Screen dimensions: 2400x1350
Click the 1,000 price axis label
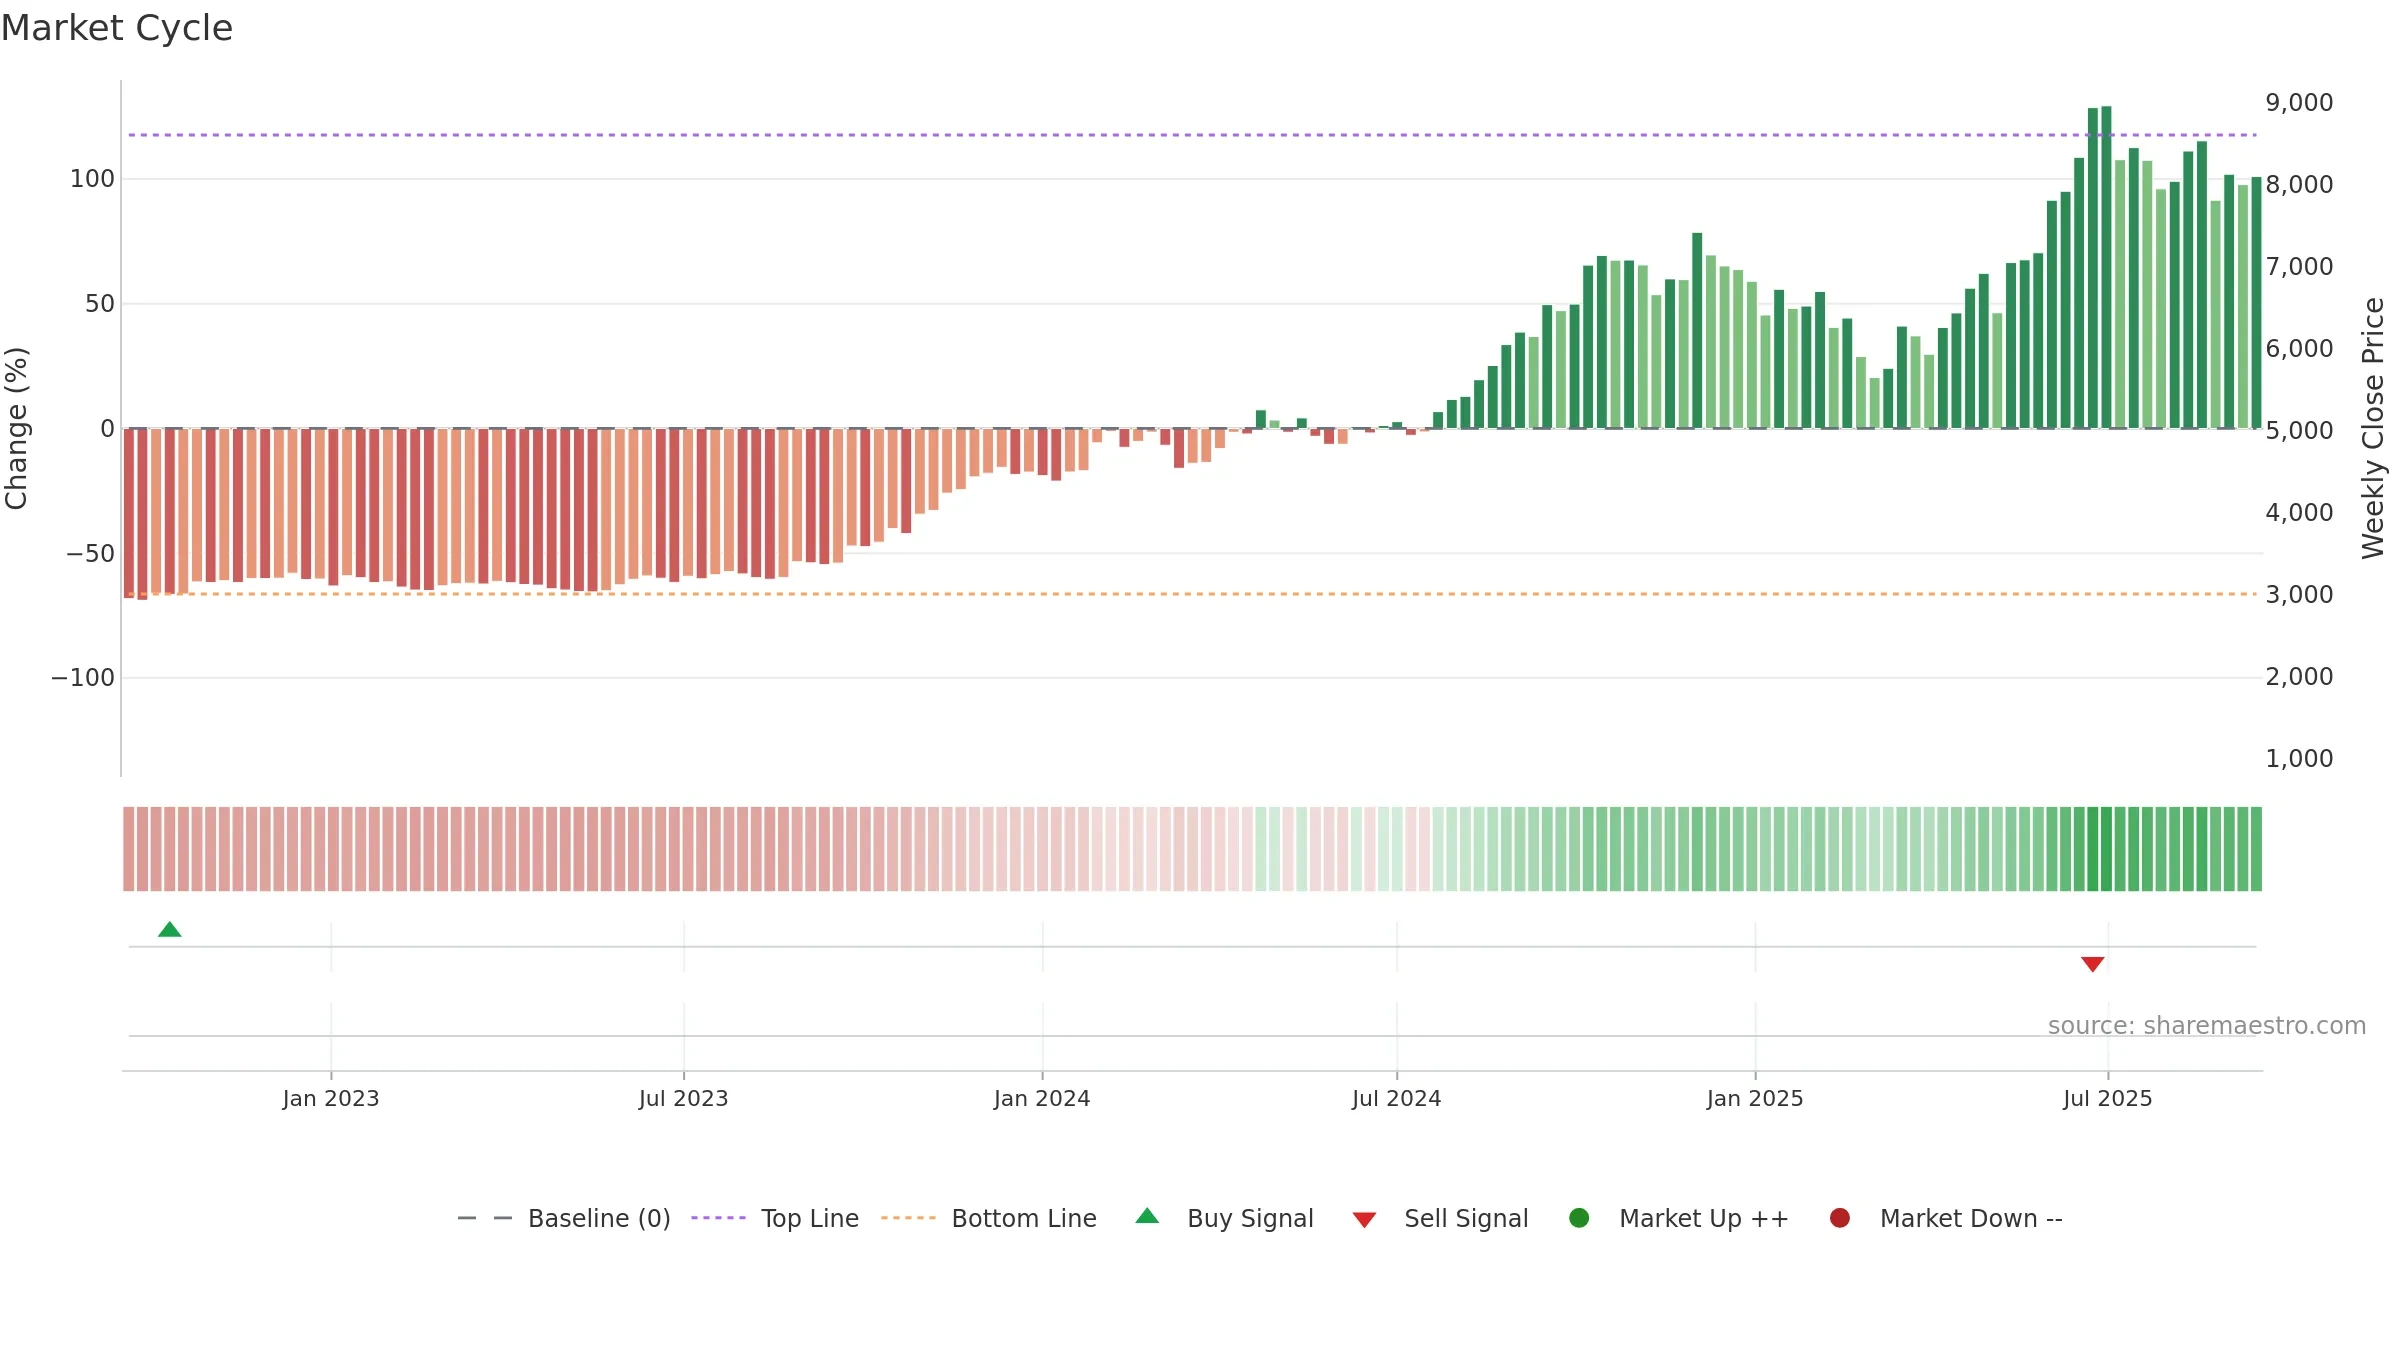coord(2299,759)
